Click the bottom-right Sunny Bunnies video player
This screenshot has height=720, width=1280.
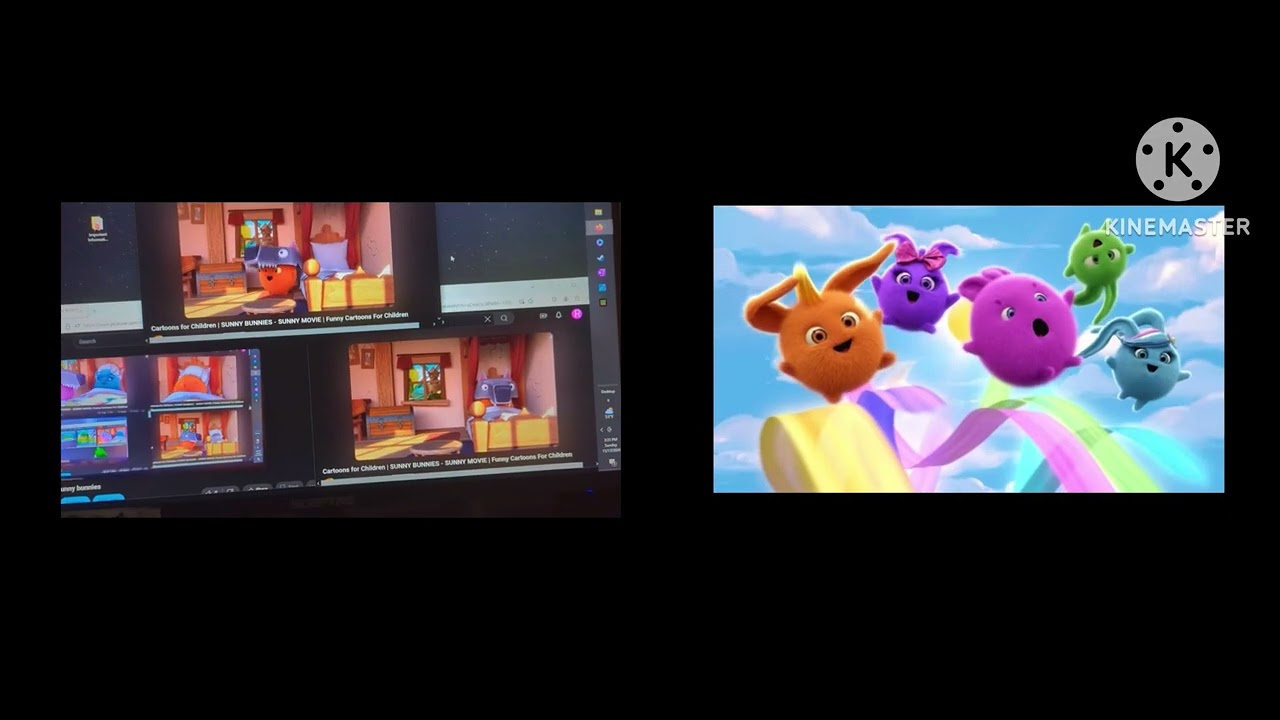point(452,397)
